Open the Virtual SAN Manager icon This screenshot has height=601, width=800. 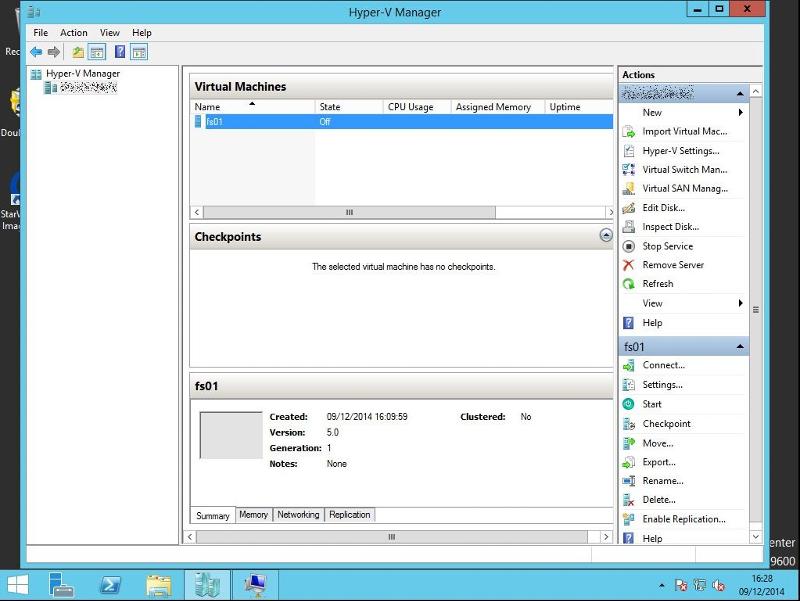(629, 189)
